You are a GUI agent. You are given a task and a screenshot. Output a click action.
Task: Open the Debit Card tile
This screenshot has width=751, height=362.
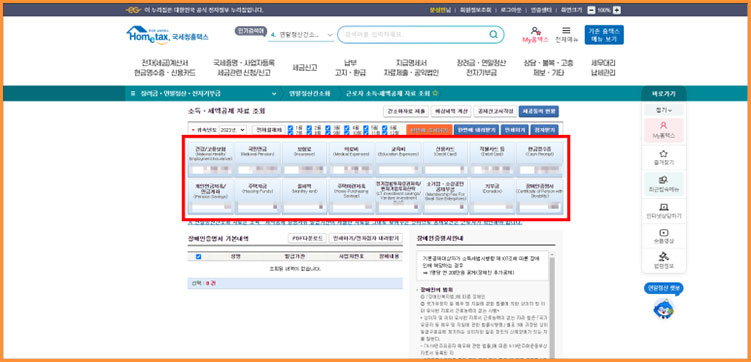pyautogui.click(x=492, y=158)
